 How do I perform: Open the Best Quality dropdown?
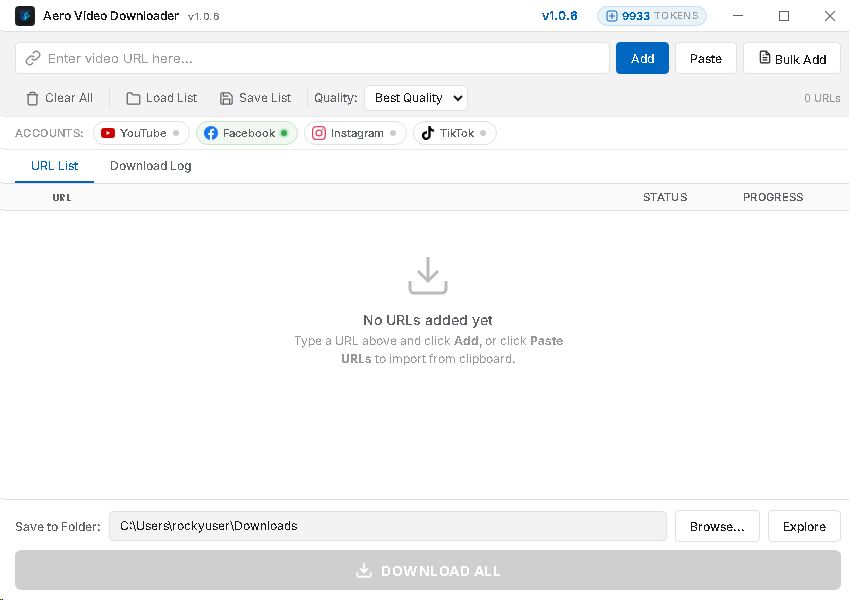point(416,98)
